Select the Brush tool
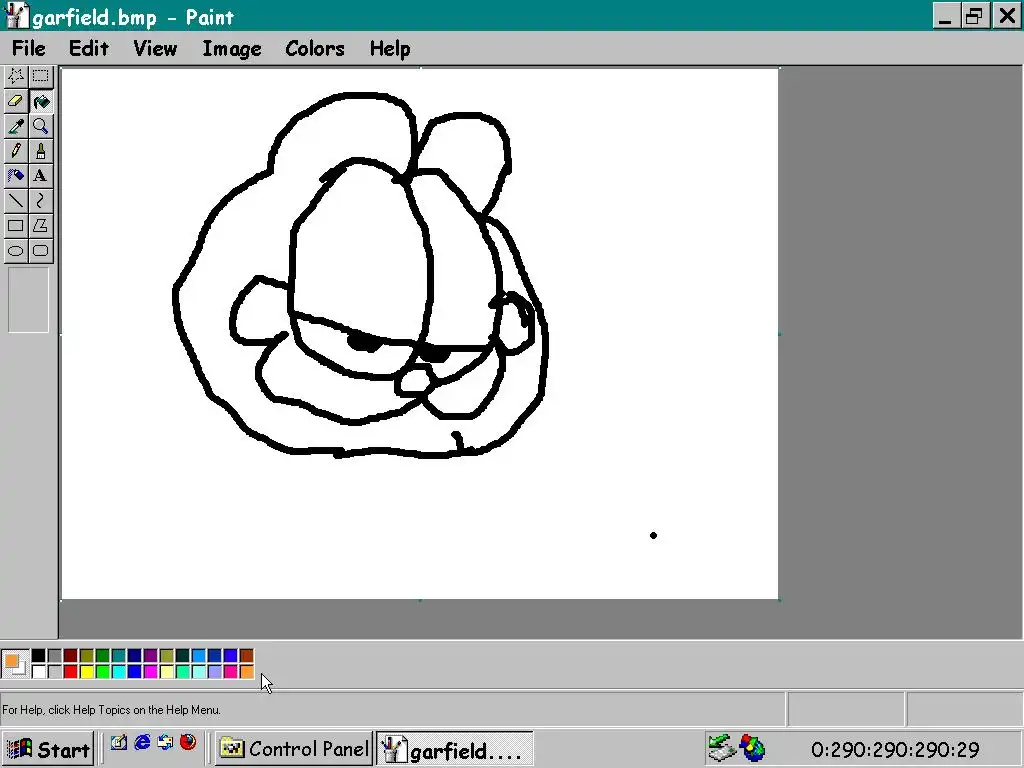The width and height of the screenshot is (1024, 768). tap(40, 151)
